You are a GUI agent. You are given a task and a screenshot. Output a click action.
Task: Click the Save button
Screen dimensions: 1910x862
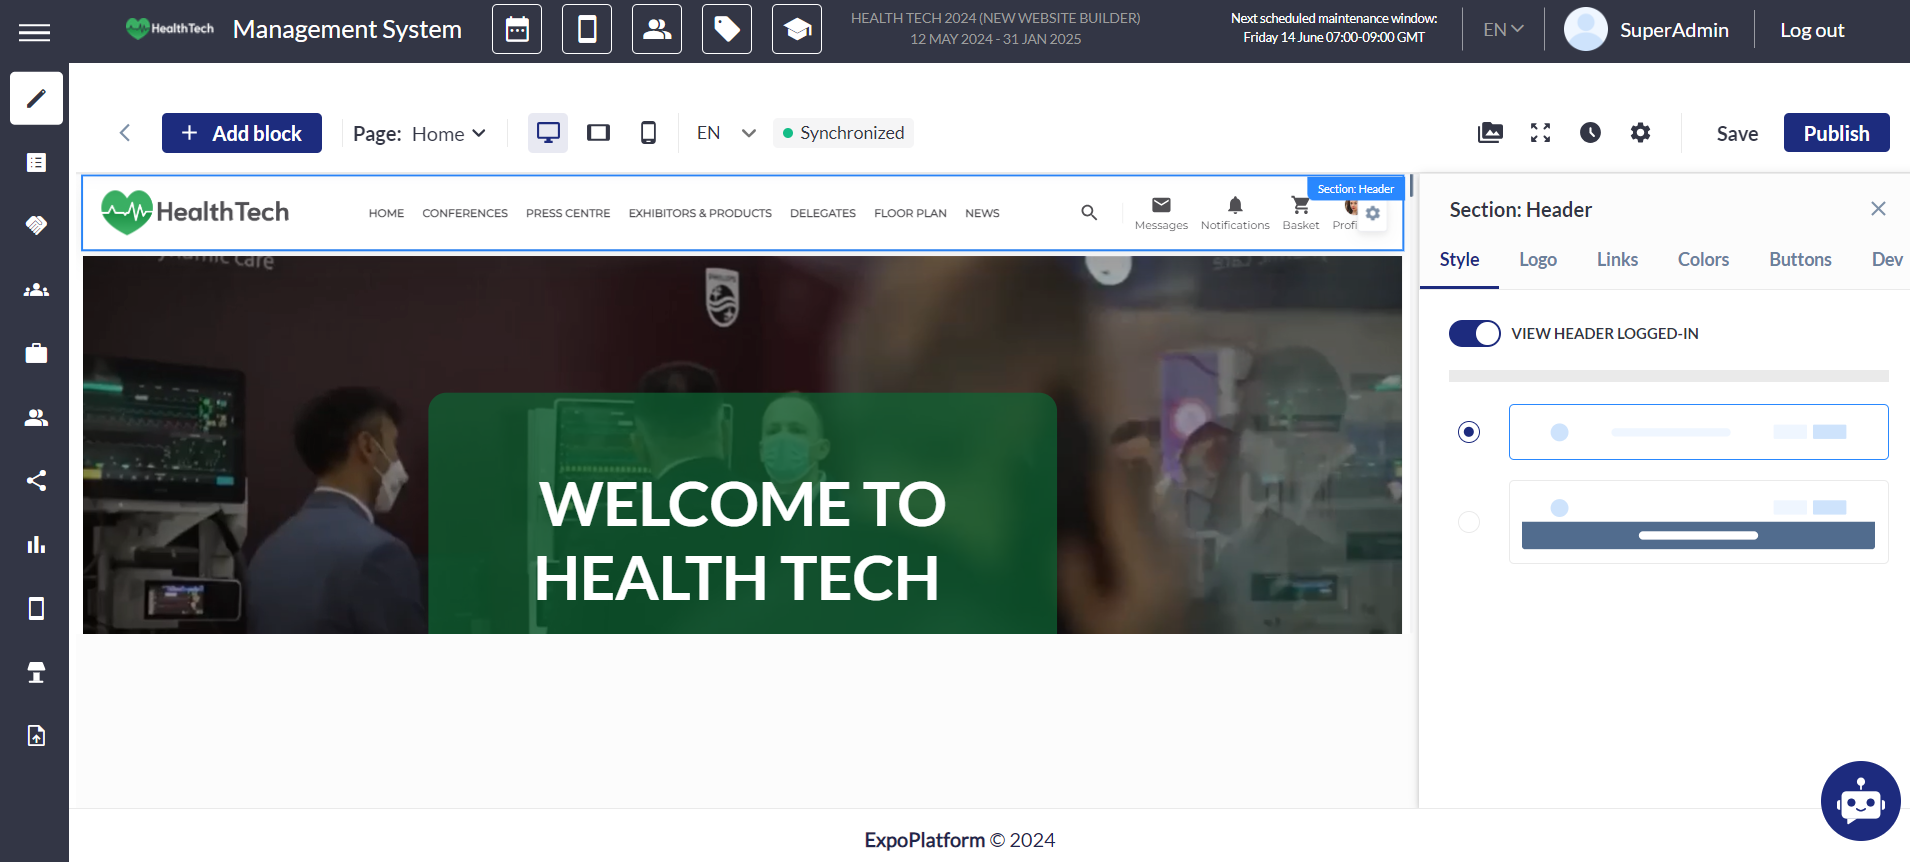1737,134
